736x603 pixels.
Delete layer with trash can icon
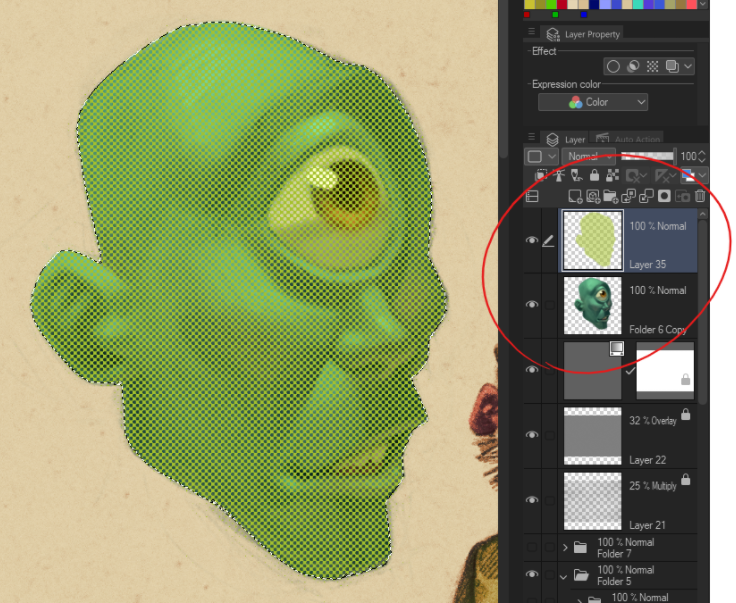[x=700, y=196]
